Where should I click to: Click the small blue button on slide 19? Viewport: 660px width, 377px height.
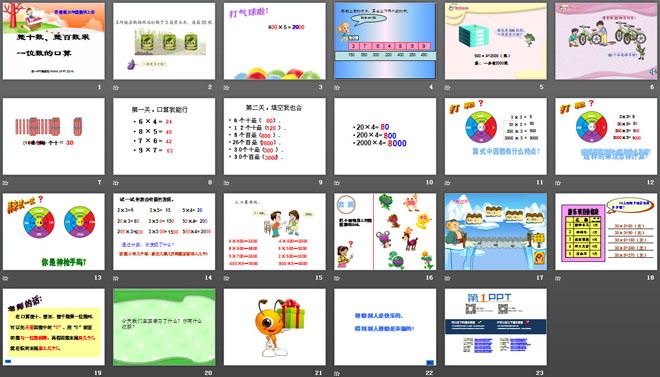pyautogui.click(x=8, y=361)
